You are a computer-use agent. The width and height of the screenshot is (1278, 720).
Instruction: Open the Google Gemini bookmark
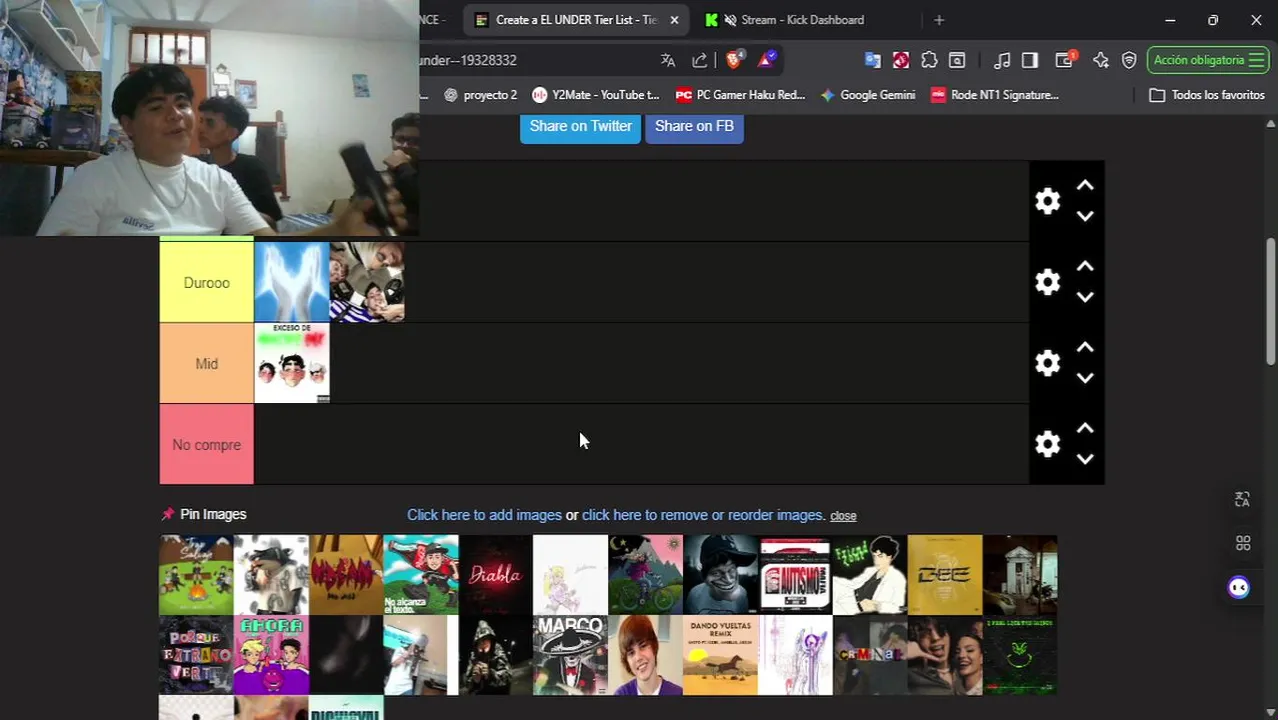[868, 95]
